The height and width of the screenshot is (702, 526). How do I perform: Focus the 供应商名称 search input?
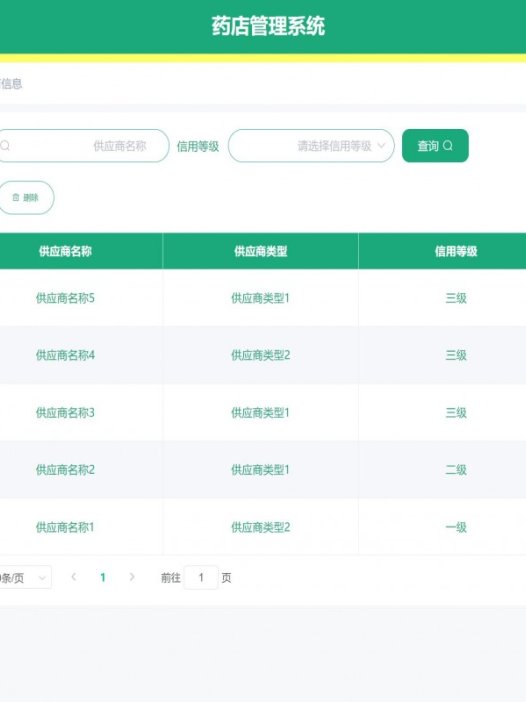tap(84, 146)
